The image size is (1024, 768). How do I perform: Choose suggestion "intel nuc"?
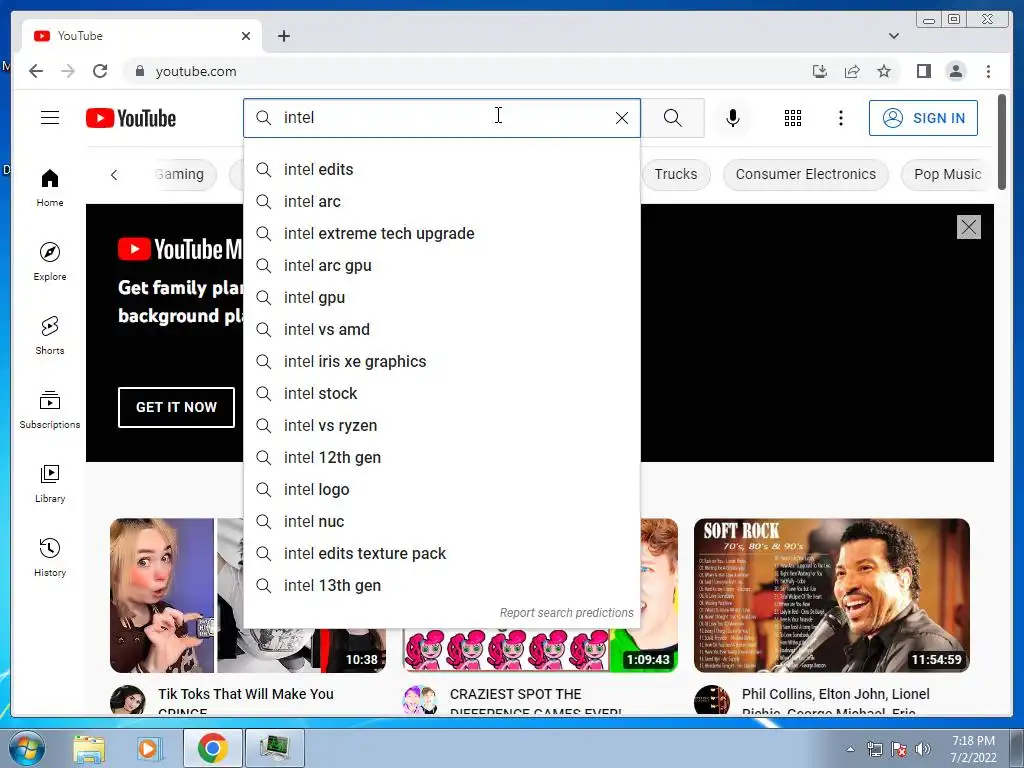click(441, 522)
